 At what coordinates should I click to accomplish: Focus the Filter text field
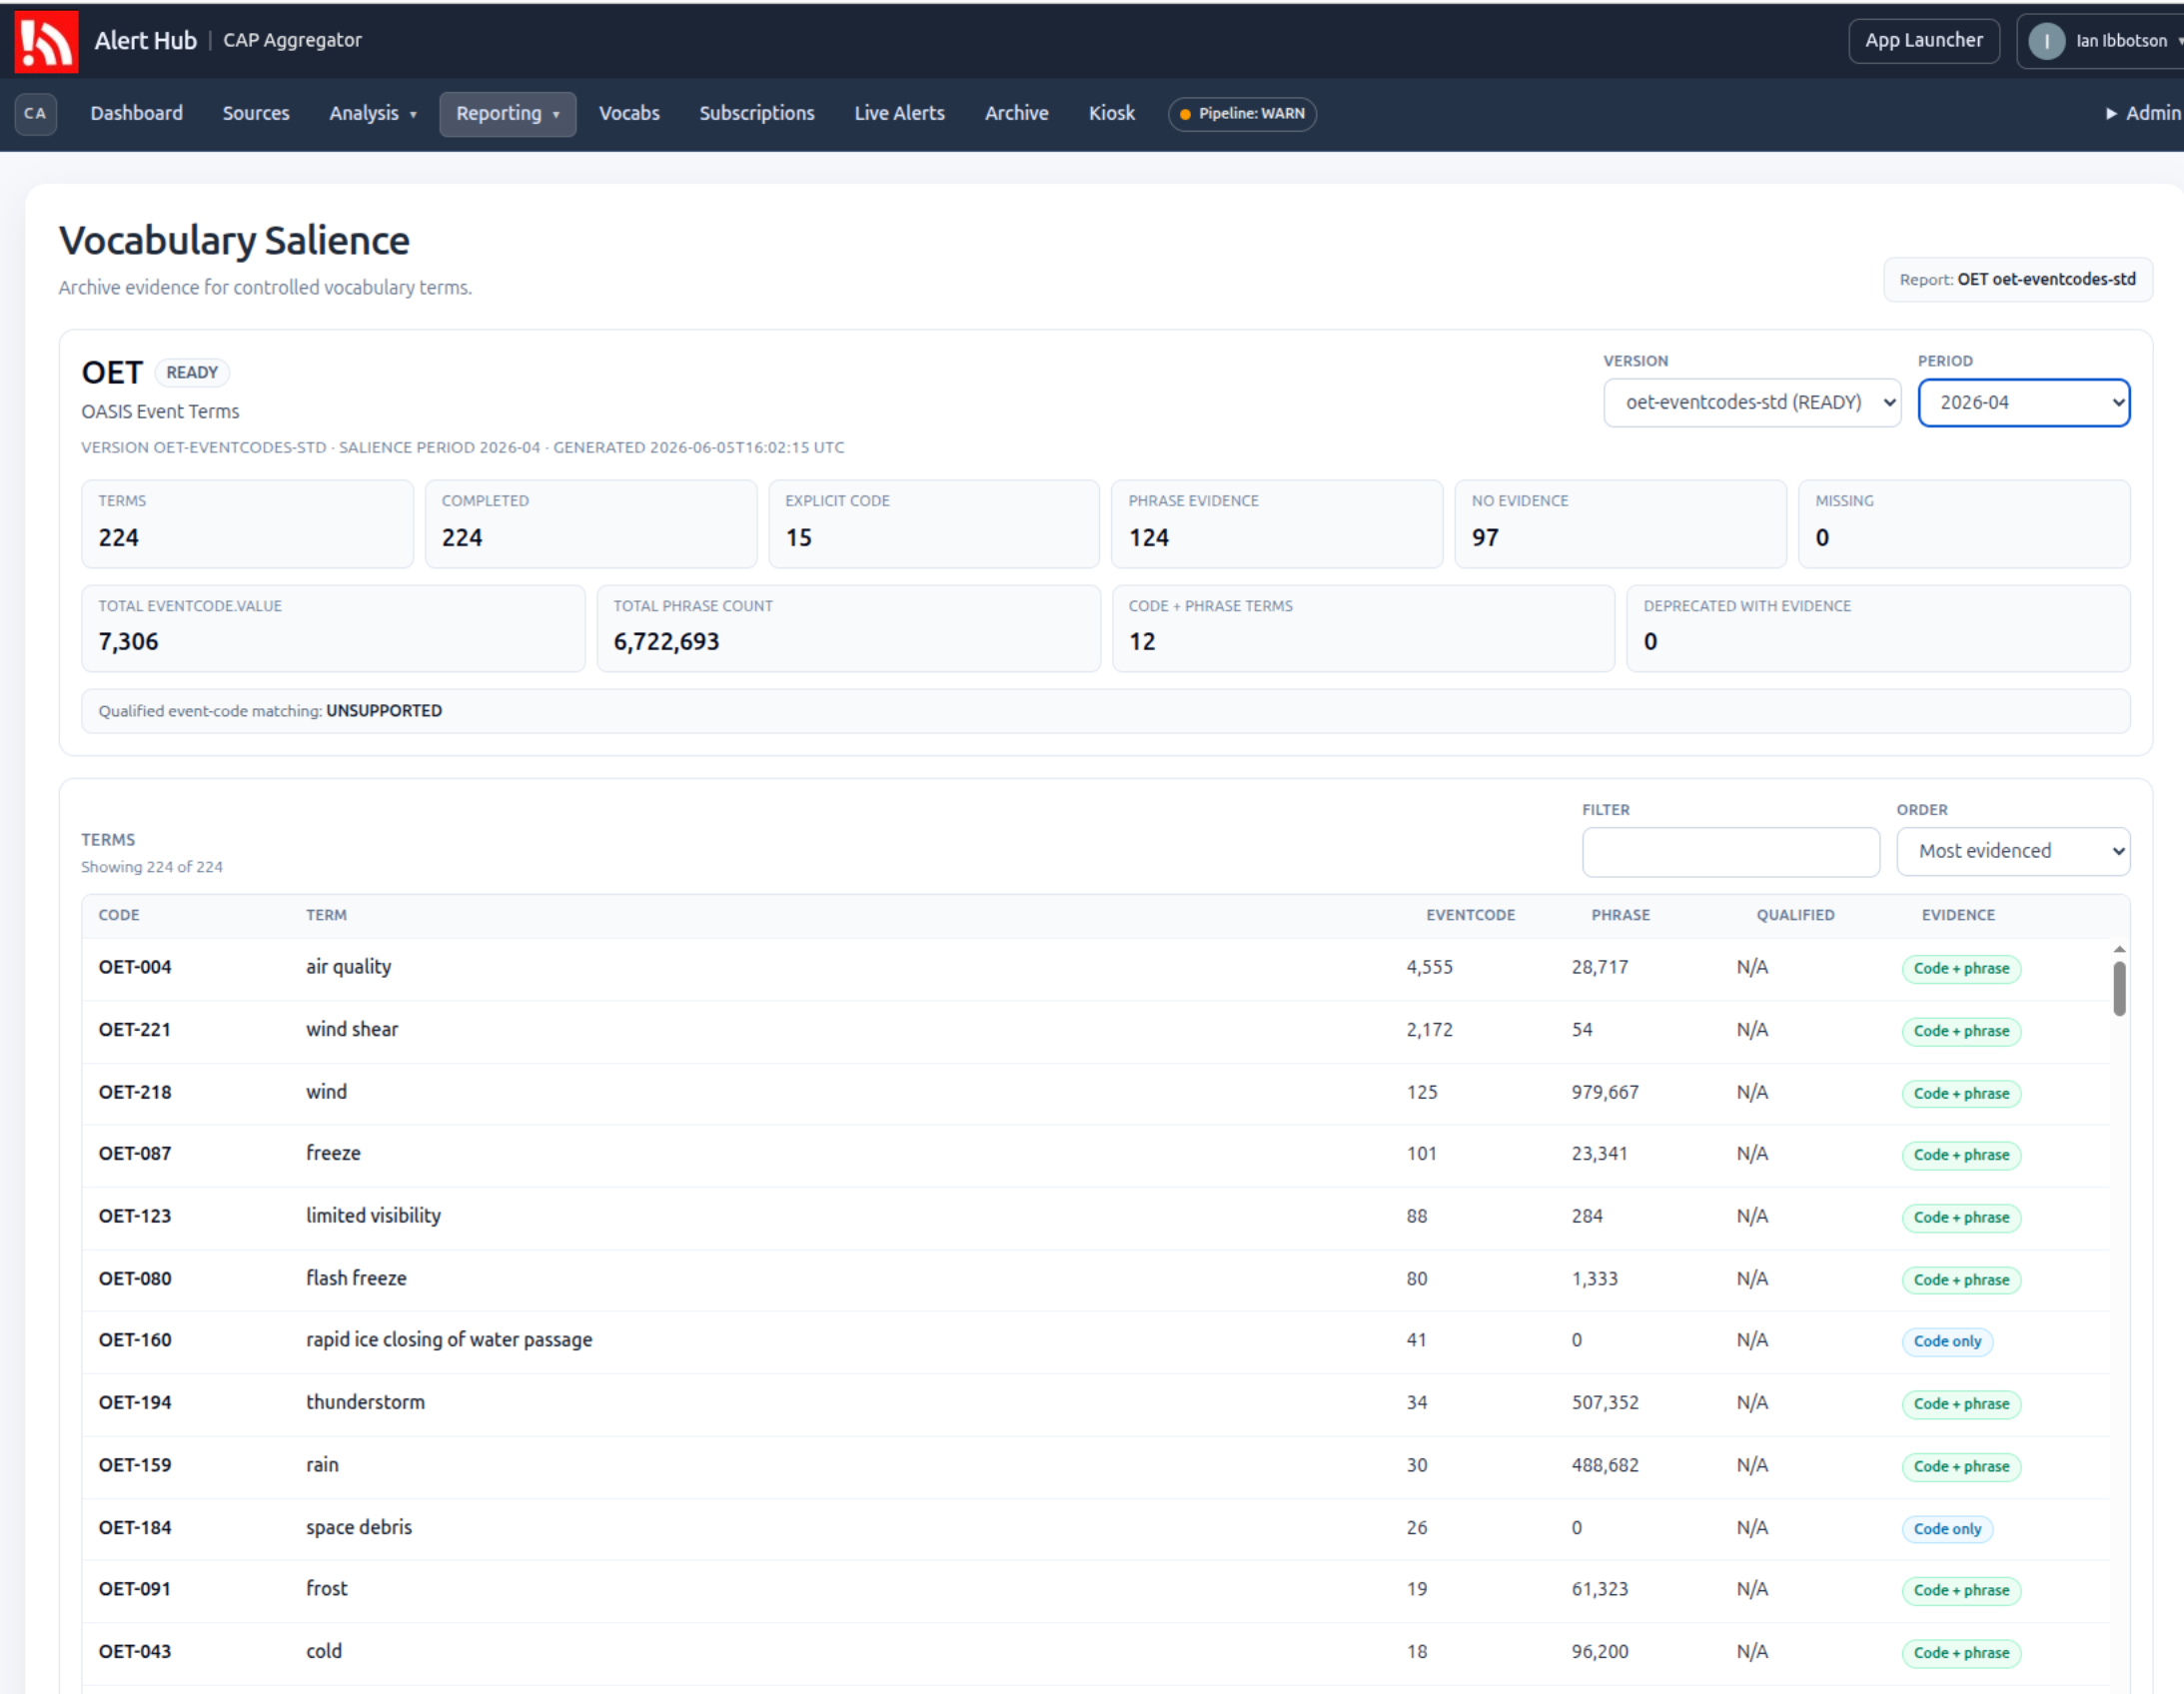(x=1730, y=851)
